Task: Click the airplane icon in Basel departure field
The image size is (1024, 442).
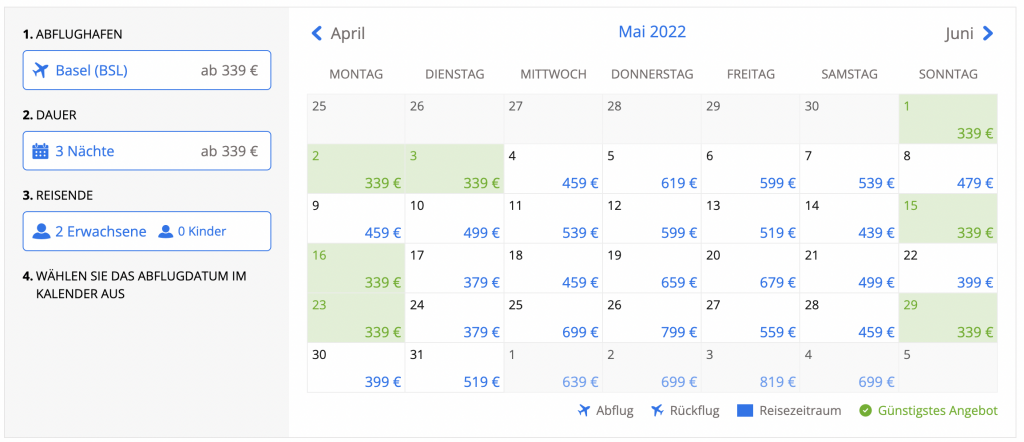Action: 41,71
